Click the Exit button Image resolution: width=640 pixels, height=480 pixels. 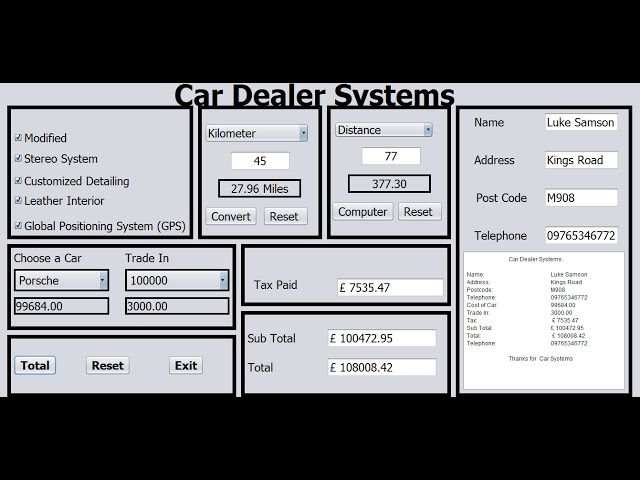(x=186, y=365)
